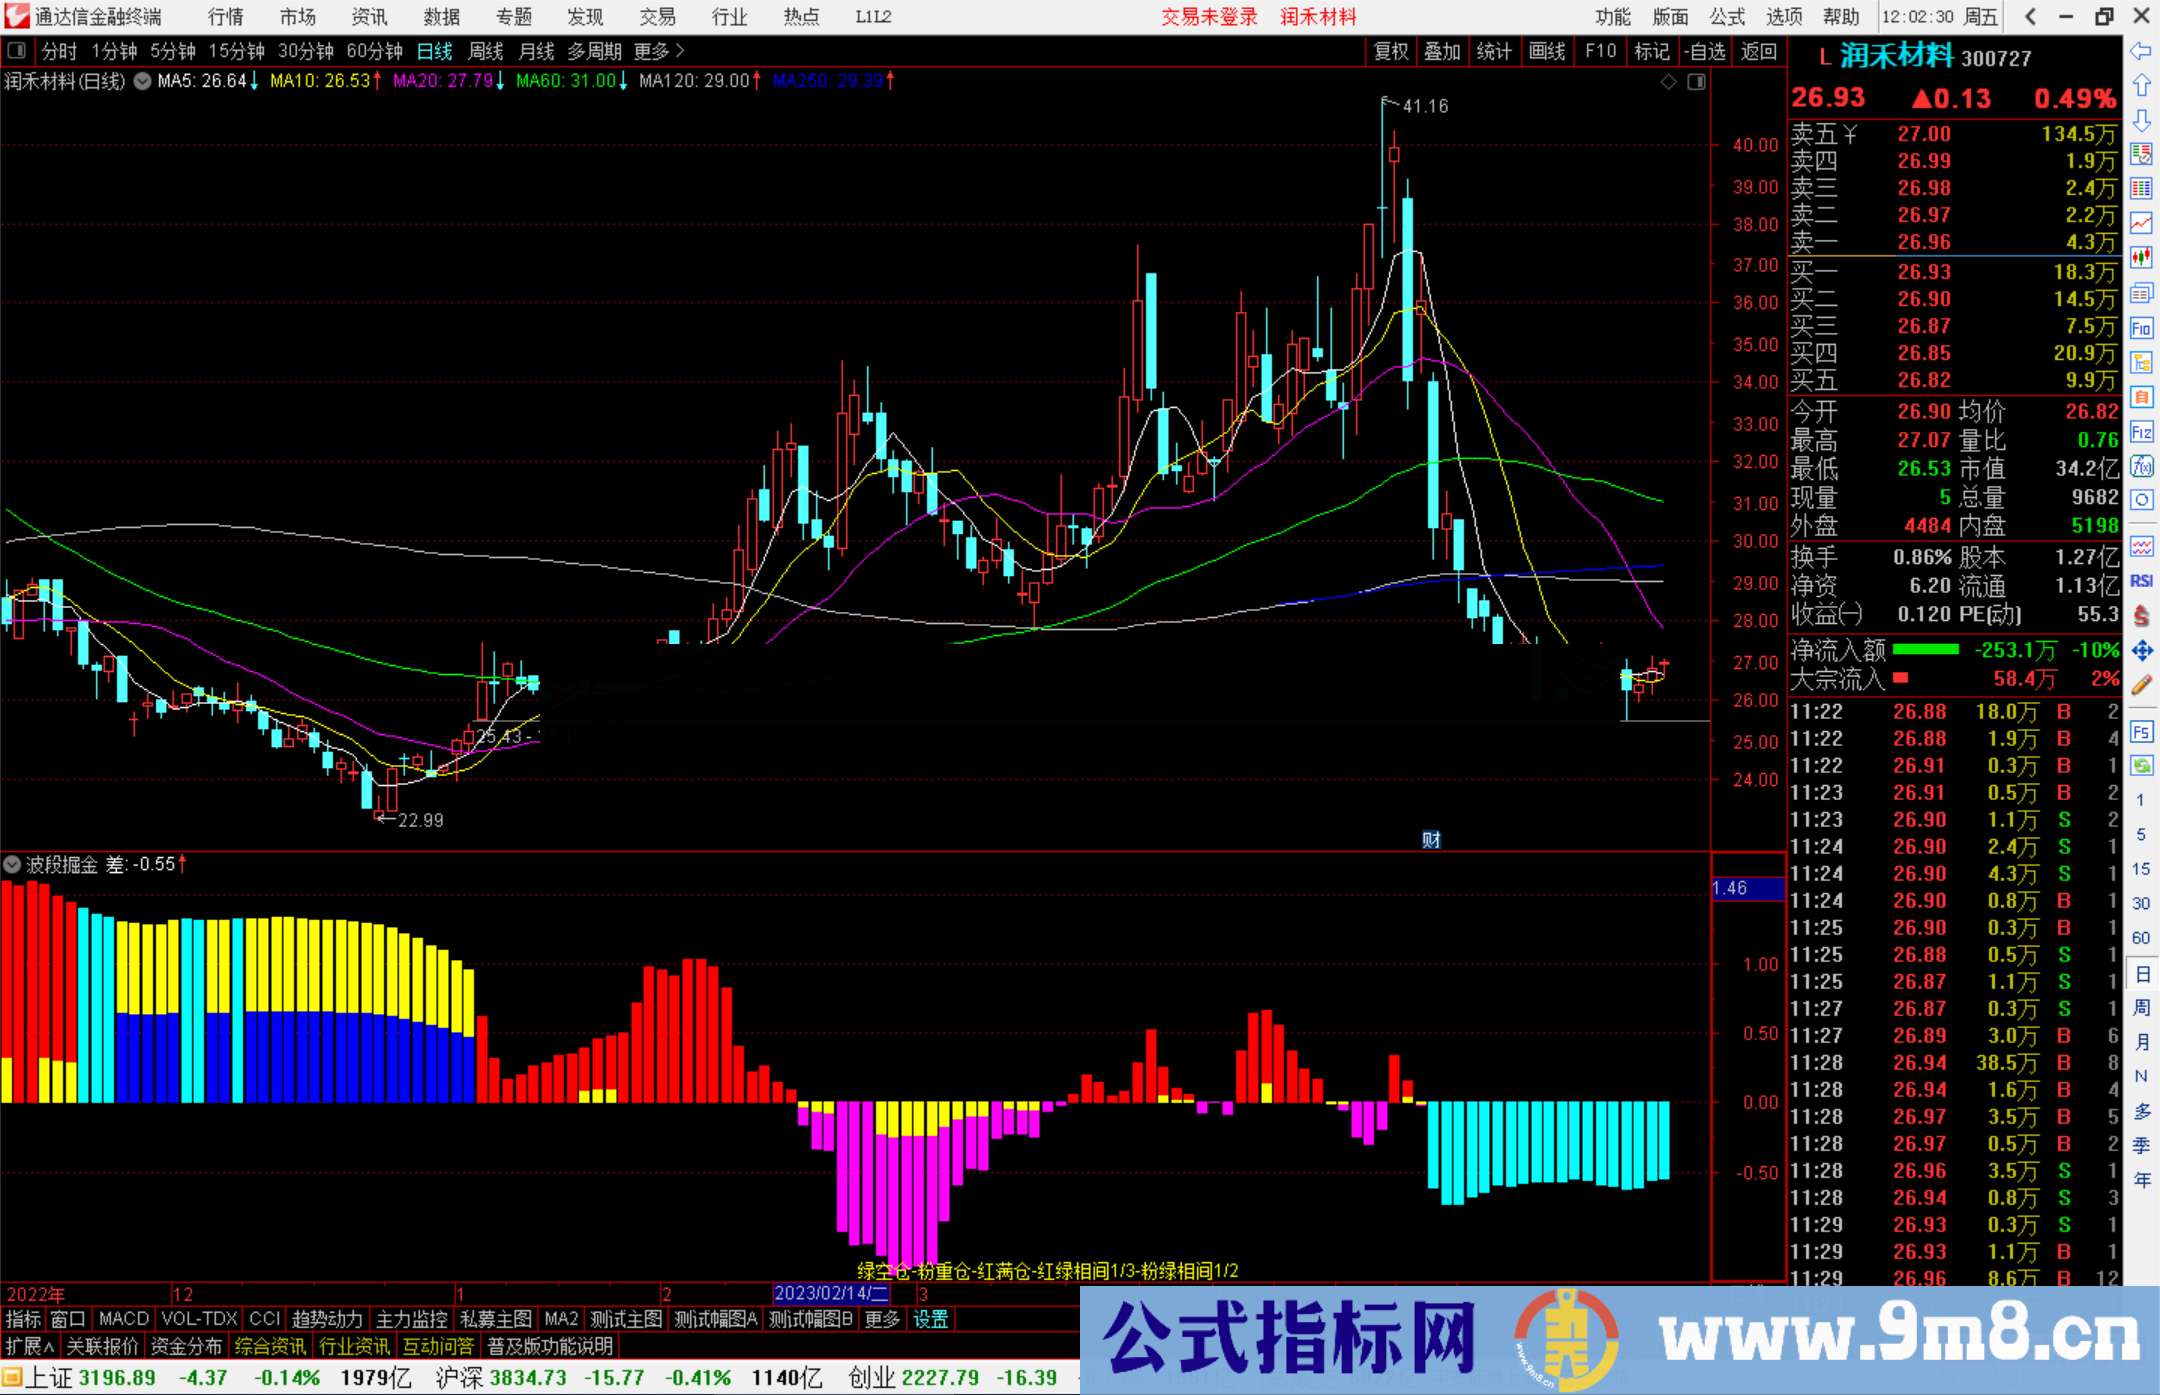Collapse the 波段掘金 indicator panel toggle
This screenshot has height=1395, width=2160.
(x=12, y=864)
